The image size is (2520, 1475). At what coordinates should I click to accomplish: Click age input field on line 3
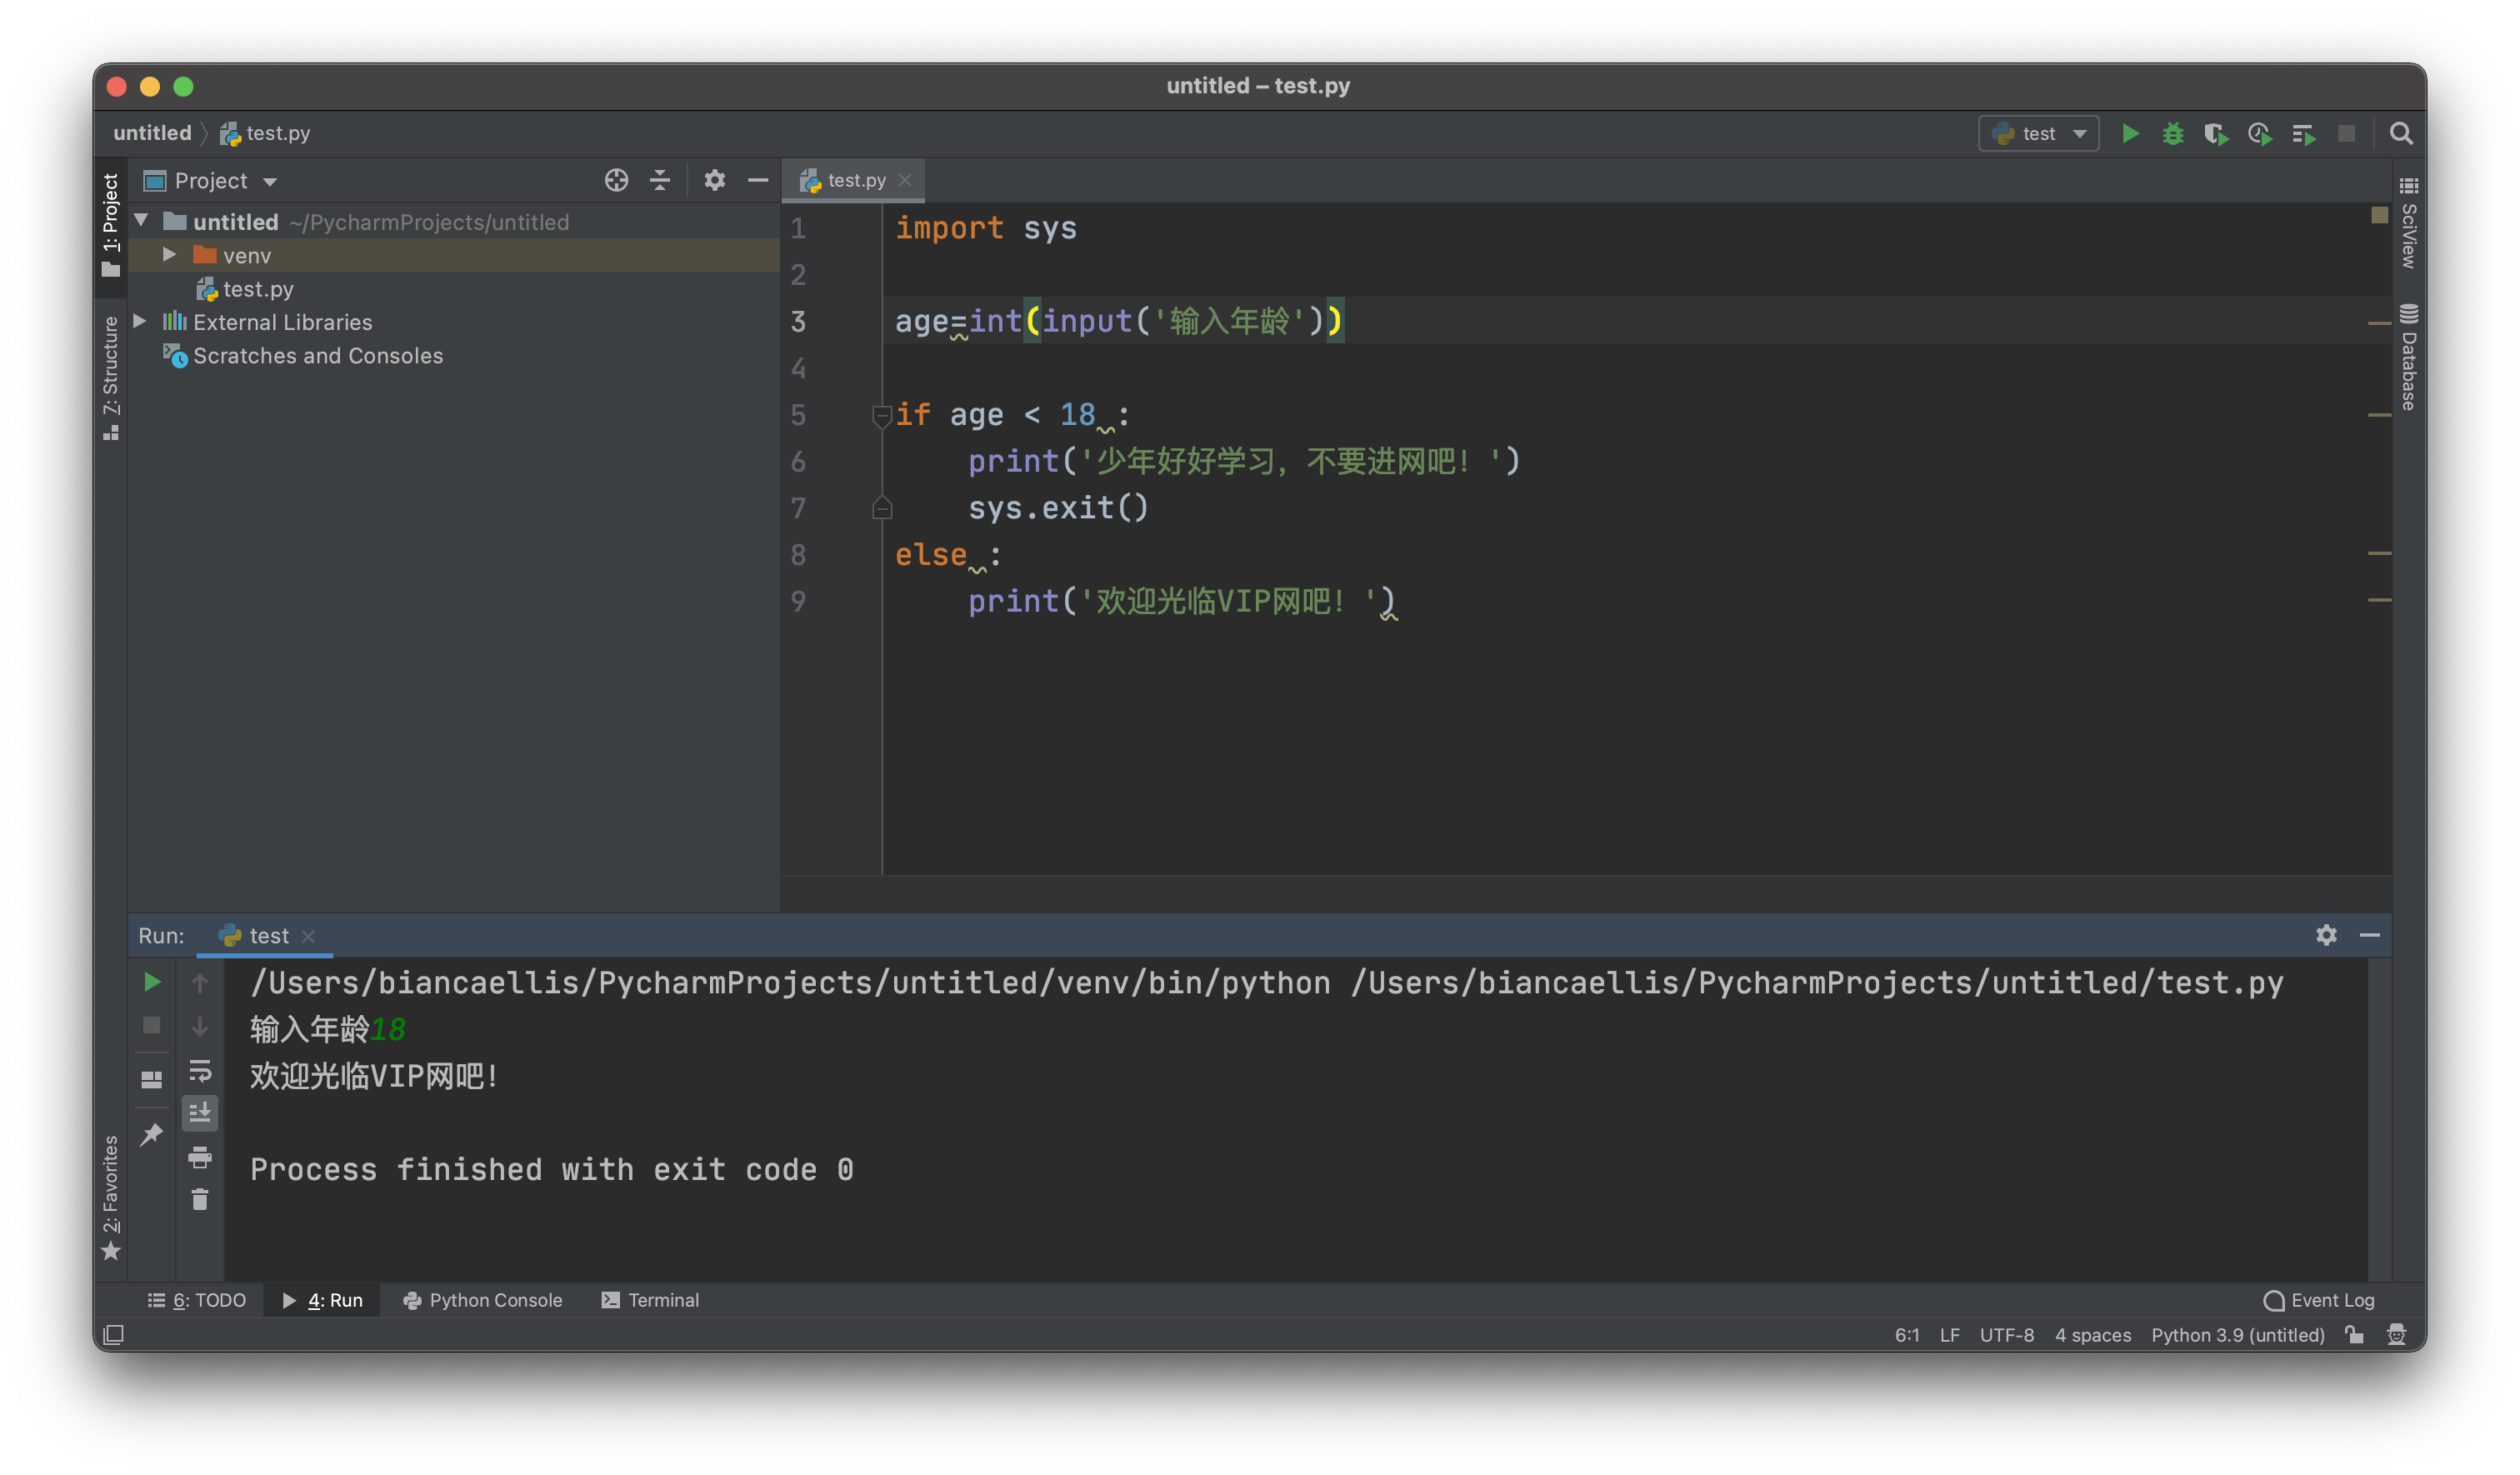1118,322
